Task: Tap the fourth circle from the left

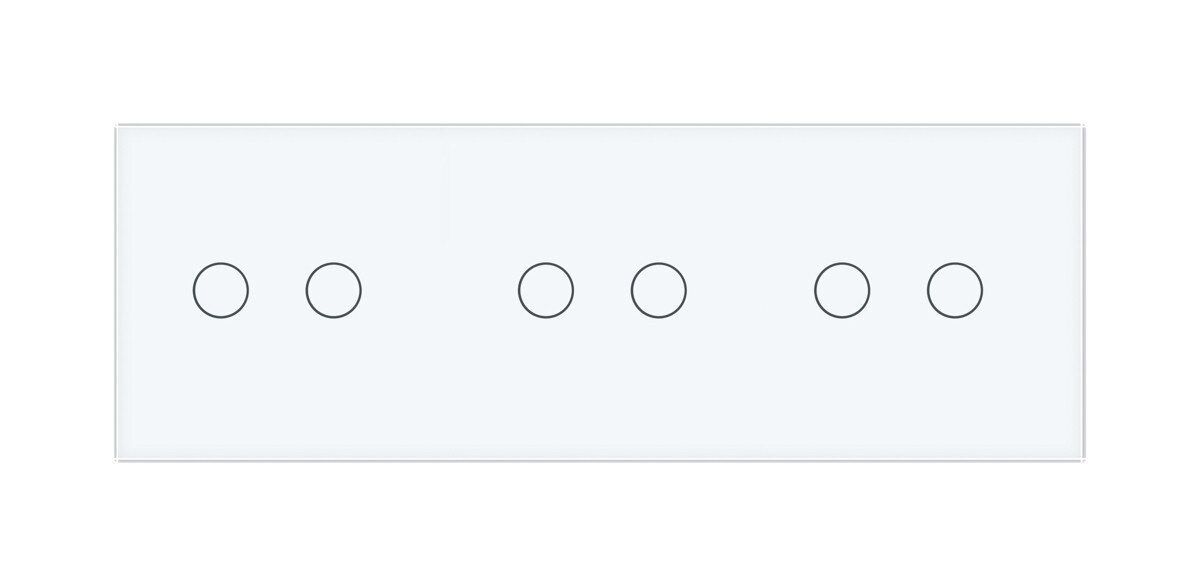Action: pos(659,291)
